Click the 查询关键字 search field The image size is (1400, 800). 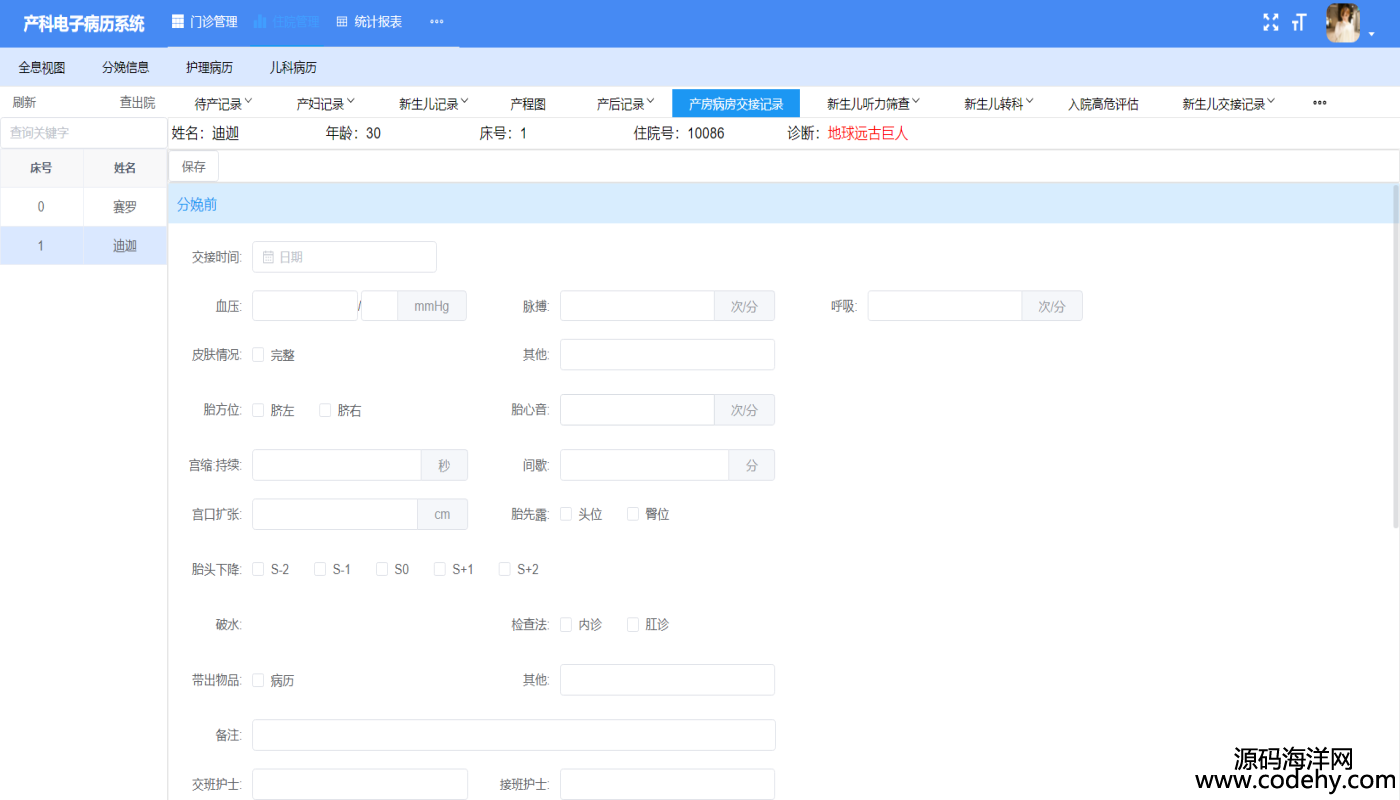coord(84,133)
